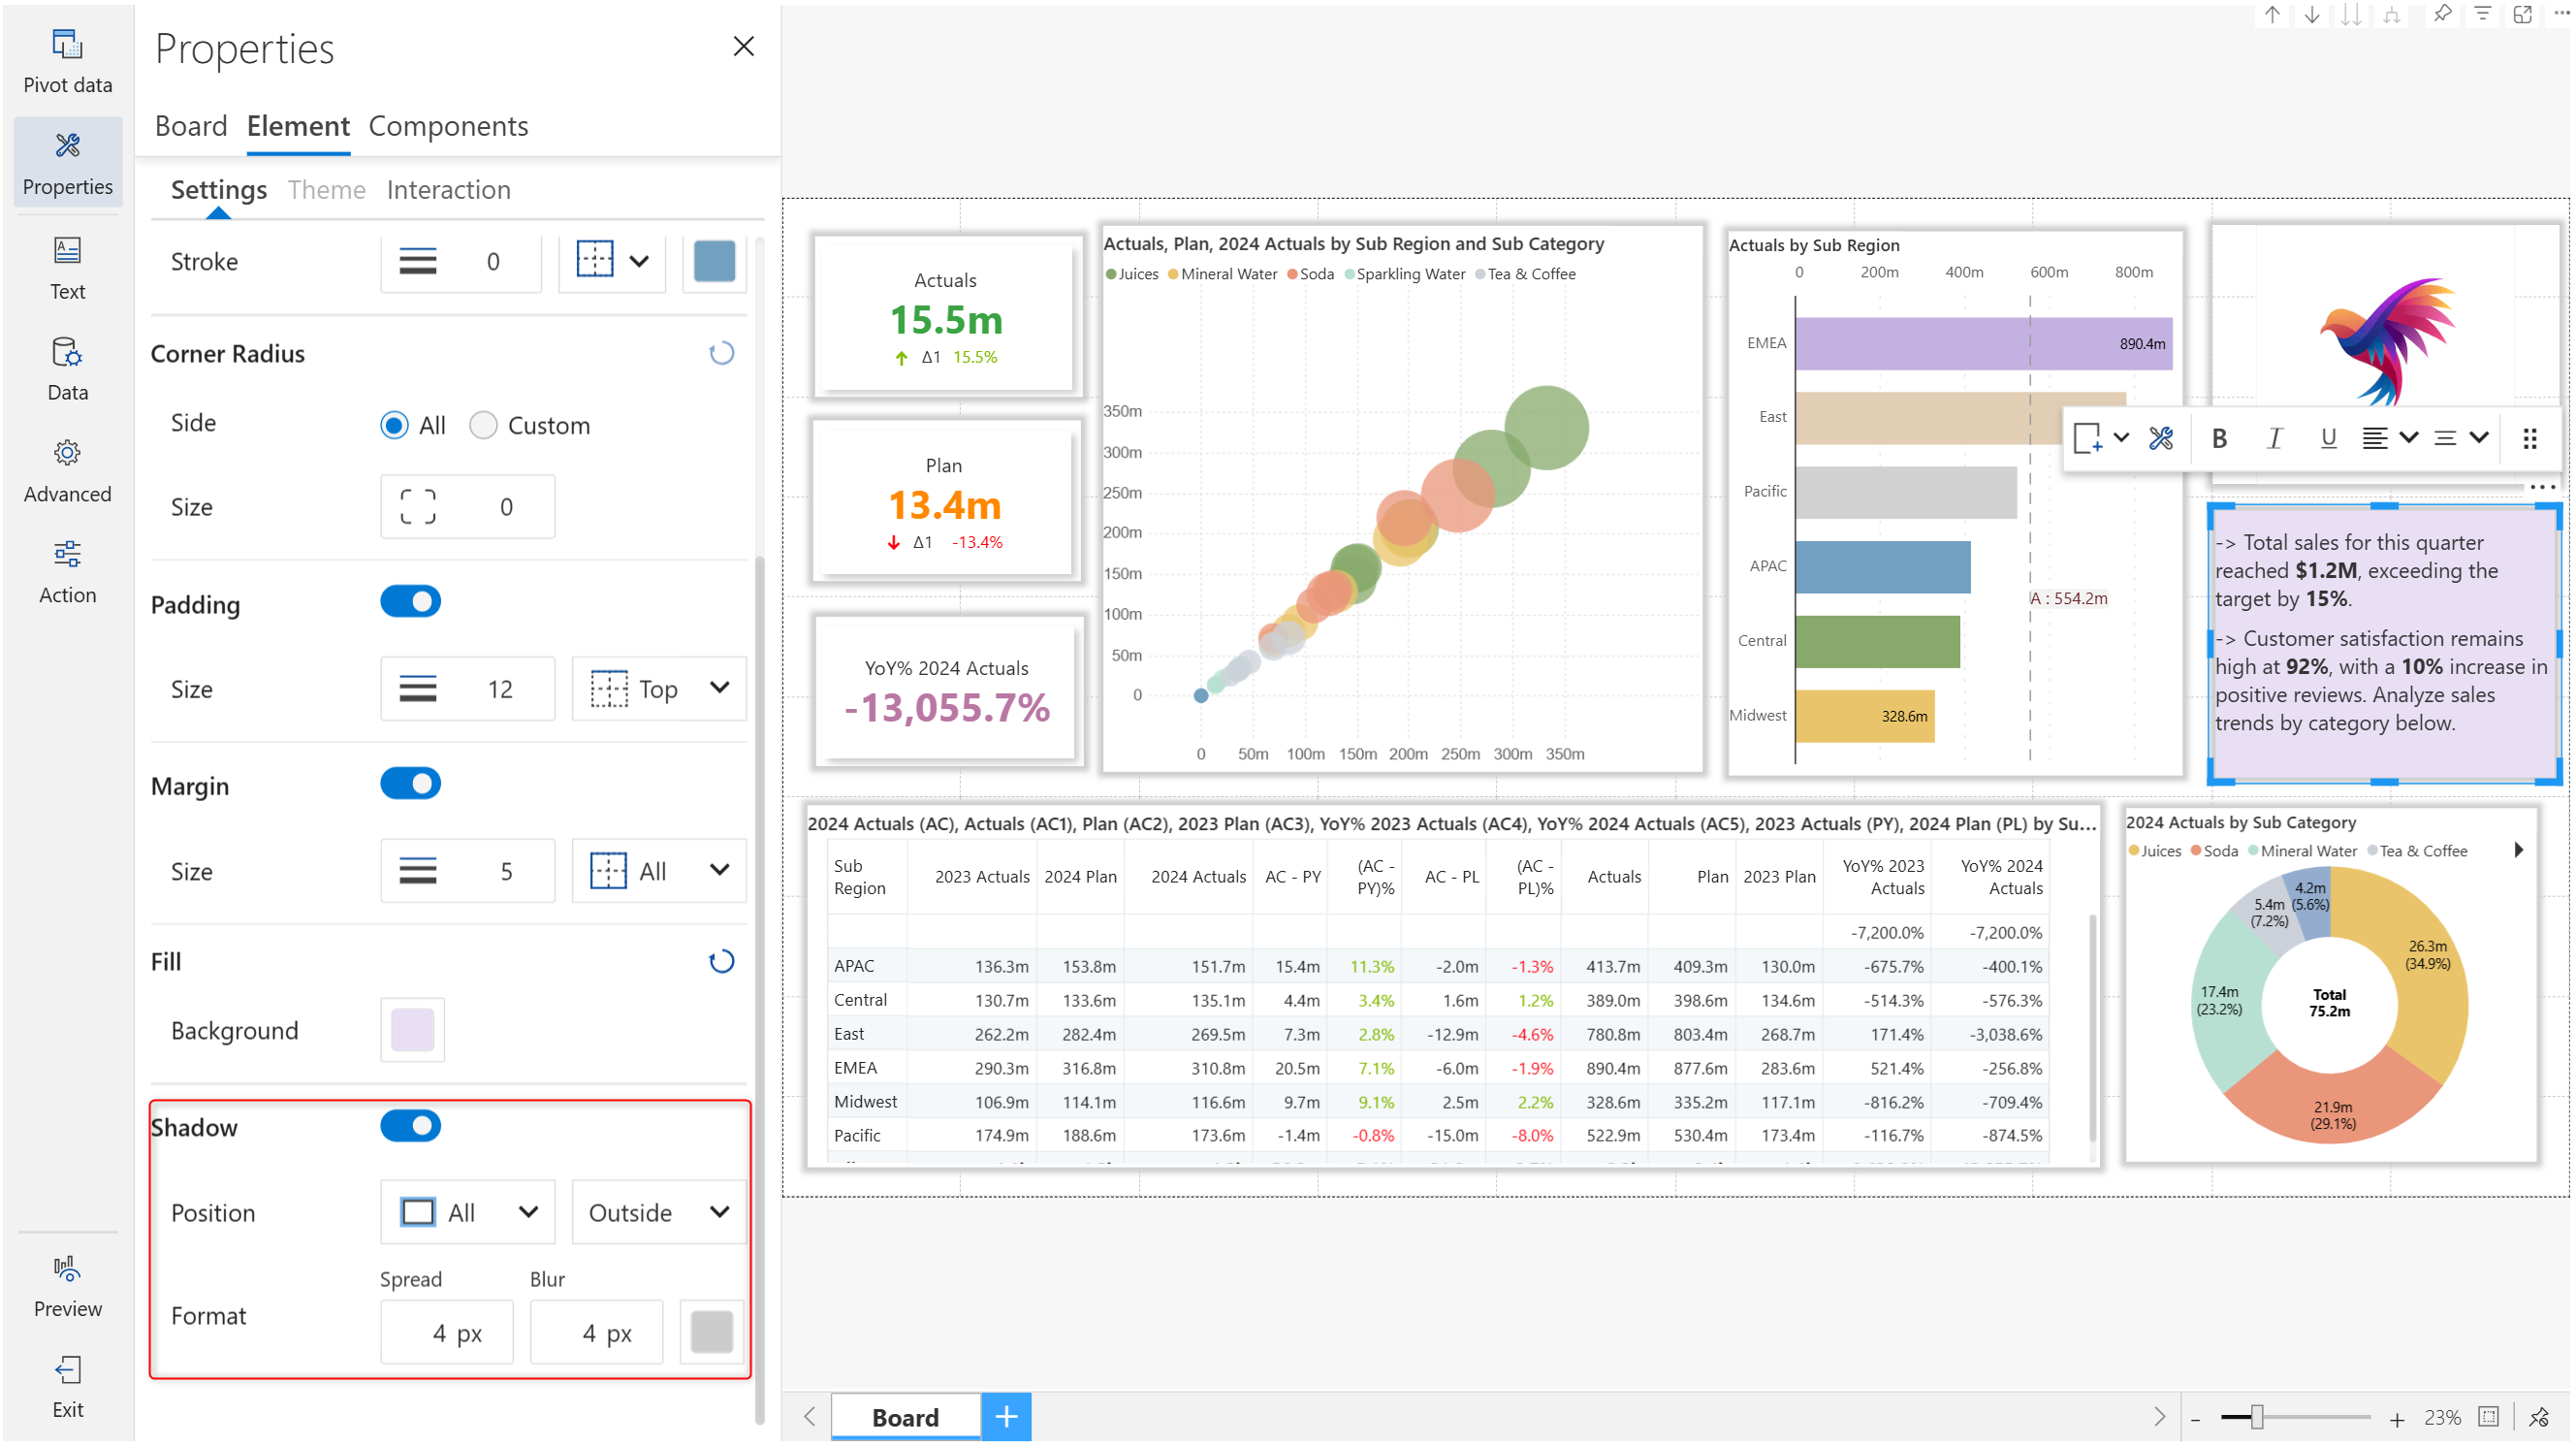Click the shadow Spread px input field
The image size is (2576, 1445).
point(447,1332)
